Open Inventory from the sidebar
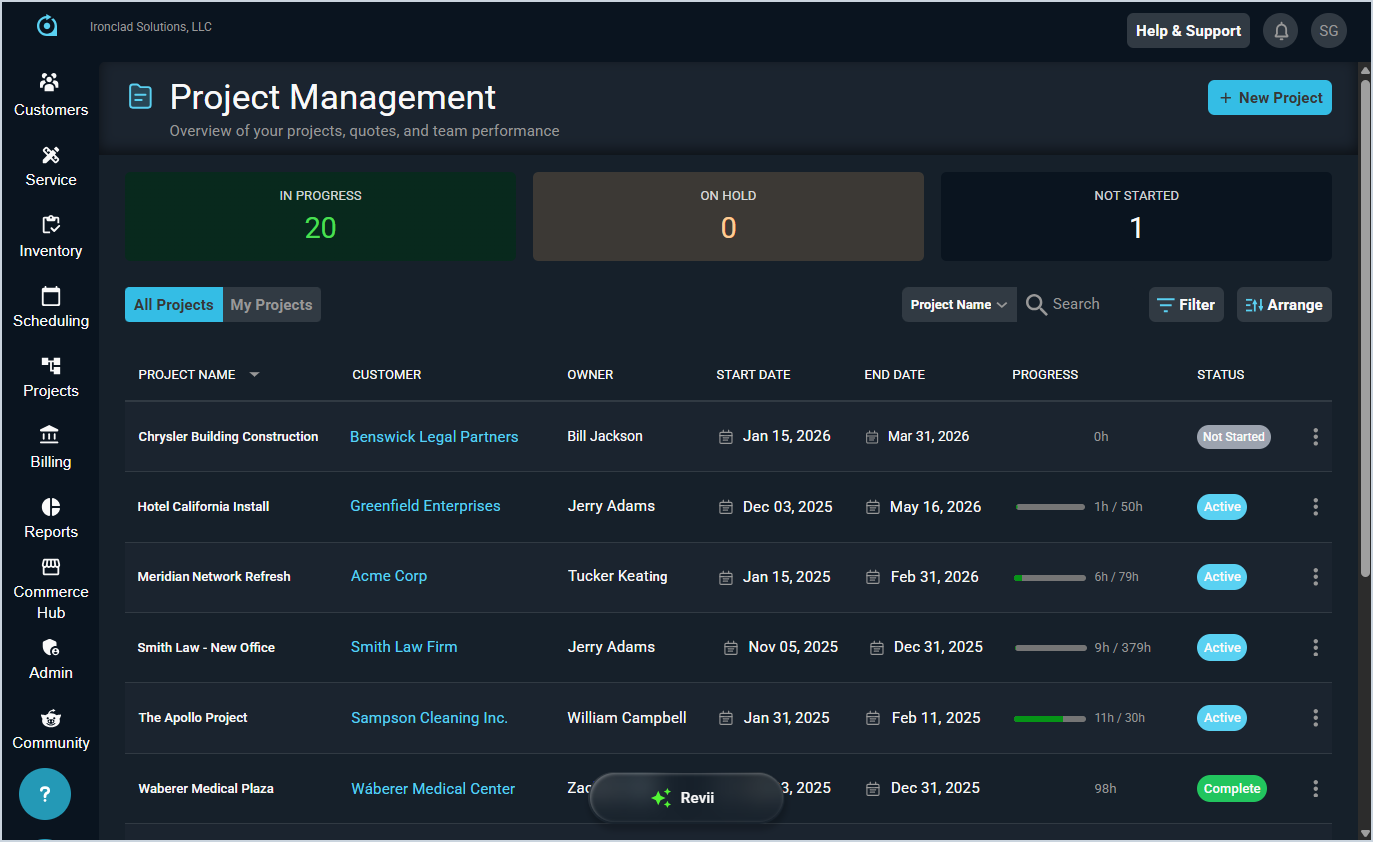Screen dimensions: 1373x842 point(50,225)
